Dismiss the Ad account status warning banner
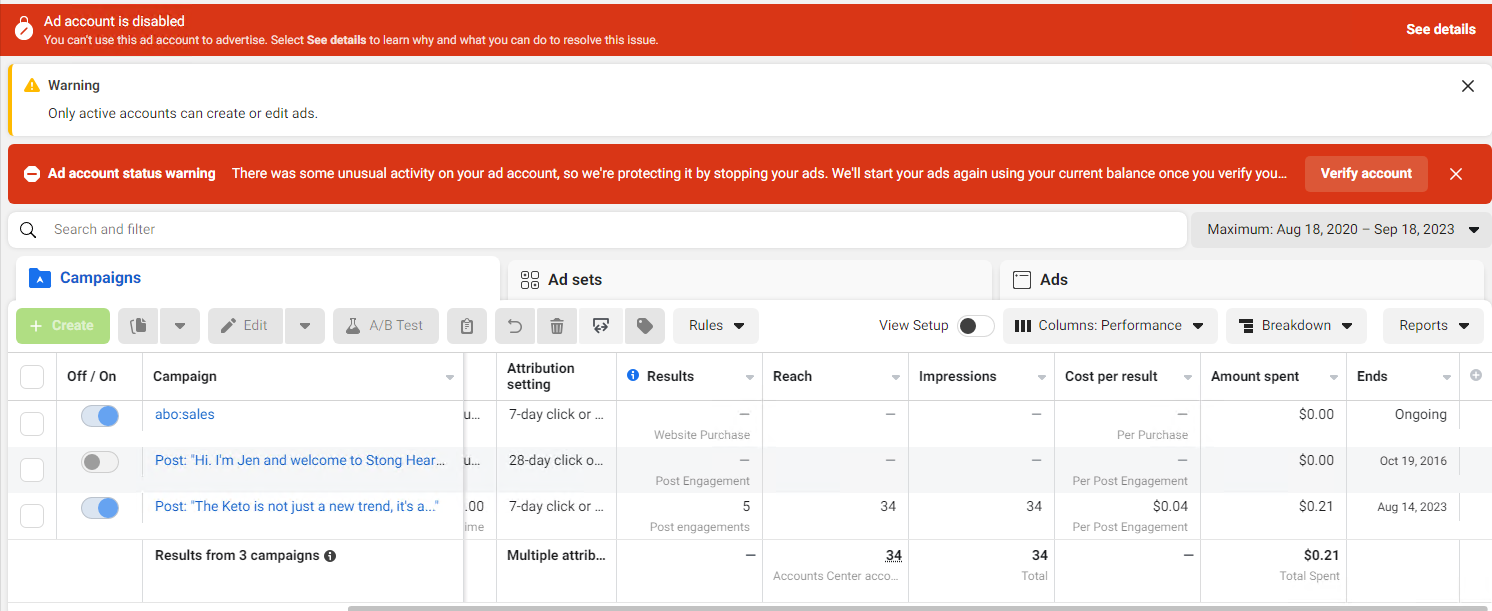Screen dimensions: 1492x611 1456,174
